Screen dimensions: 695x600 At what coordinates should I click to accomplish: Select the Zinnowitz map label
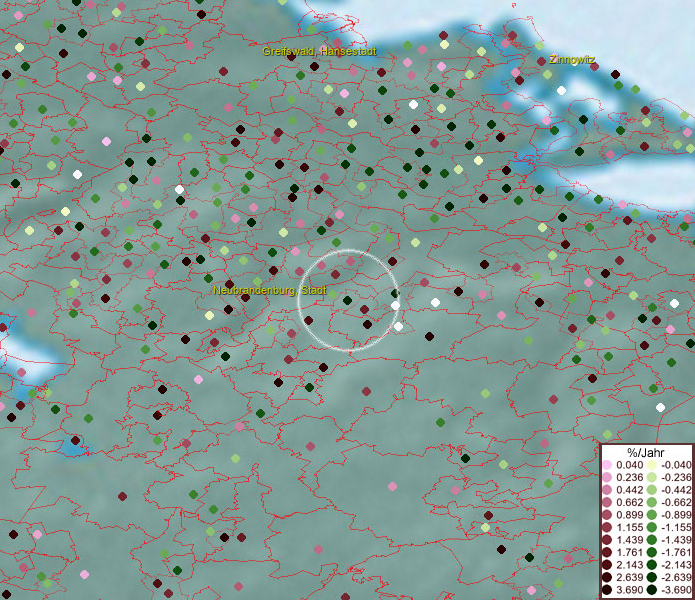coord(572,59)
